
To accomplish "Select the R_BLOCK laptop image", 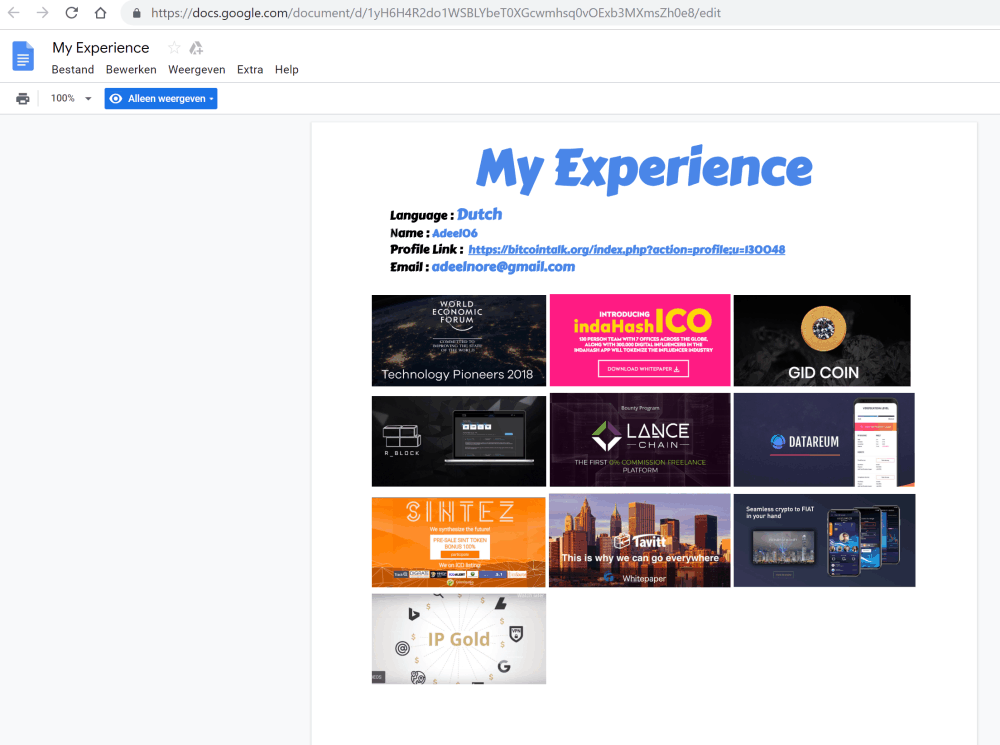I will 459,441.
